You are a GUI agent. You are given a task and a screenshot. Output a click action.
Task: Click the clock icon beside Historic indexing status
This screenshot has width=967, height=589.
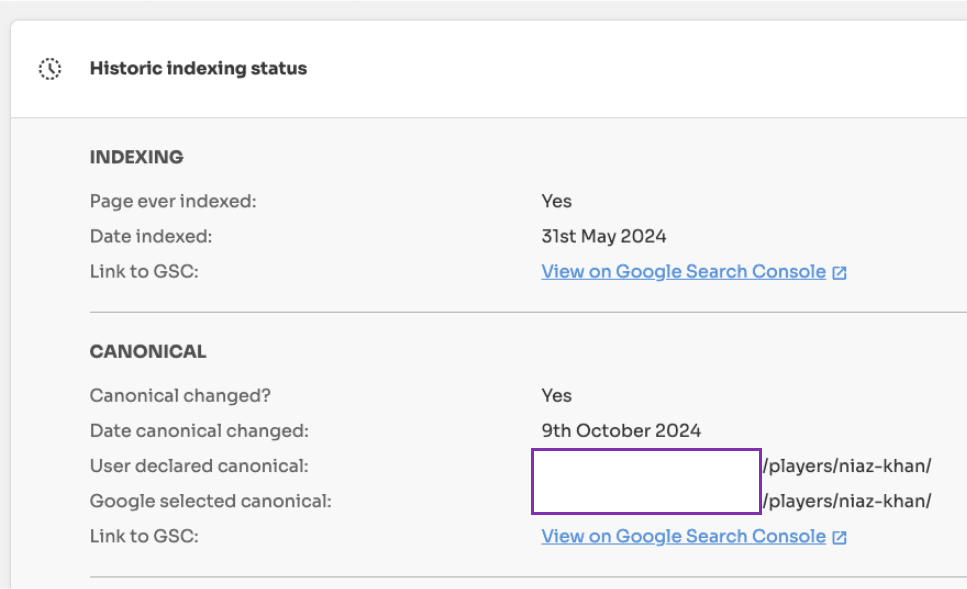click(50, 69)
